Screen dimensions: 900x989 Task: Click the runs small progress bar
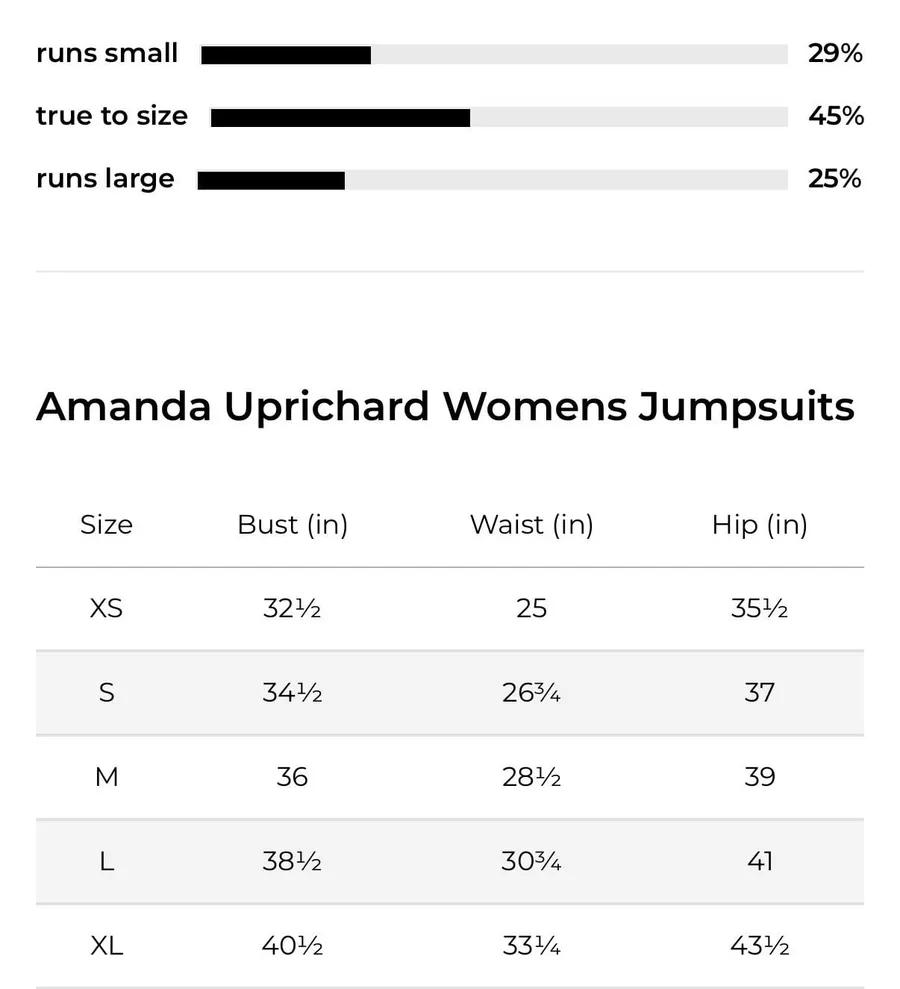[x=494, y=55]
